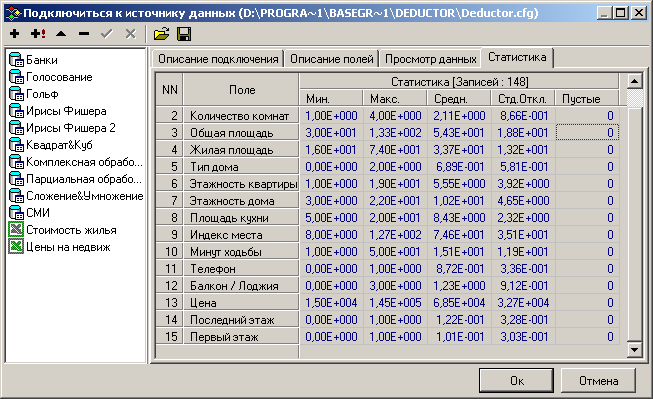Click the remove connection minus icon
653x399 pixels.
(84, 34)
